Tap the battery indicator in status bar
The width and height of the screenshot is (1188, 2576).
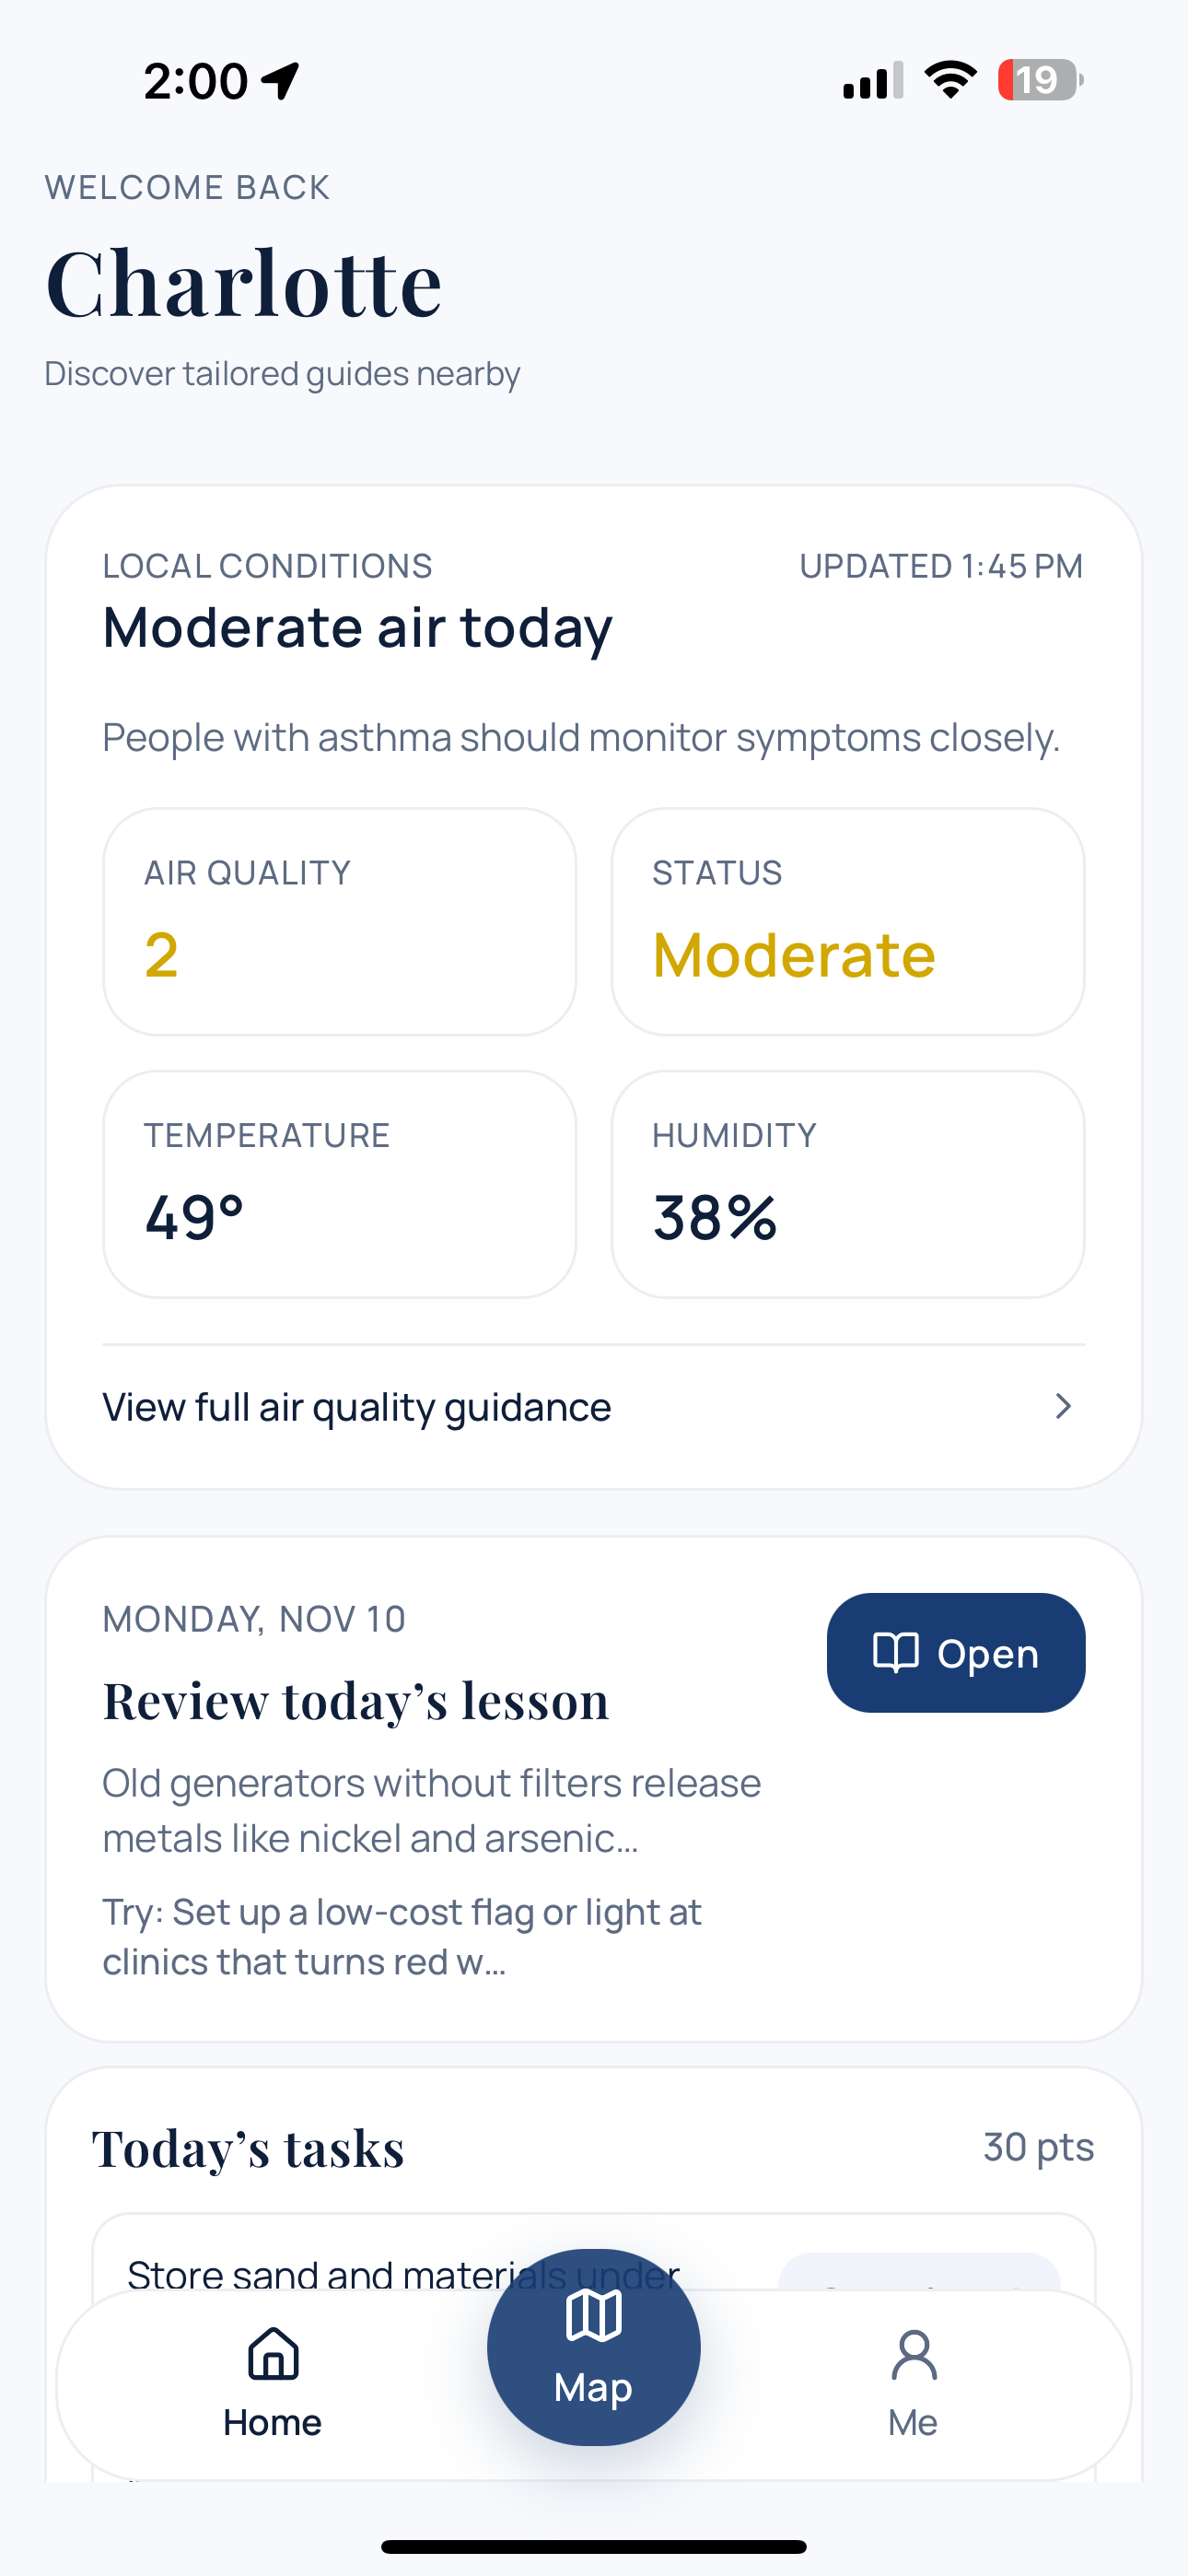pyautogui.click(x=1039, y=80)
